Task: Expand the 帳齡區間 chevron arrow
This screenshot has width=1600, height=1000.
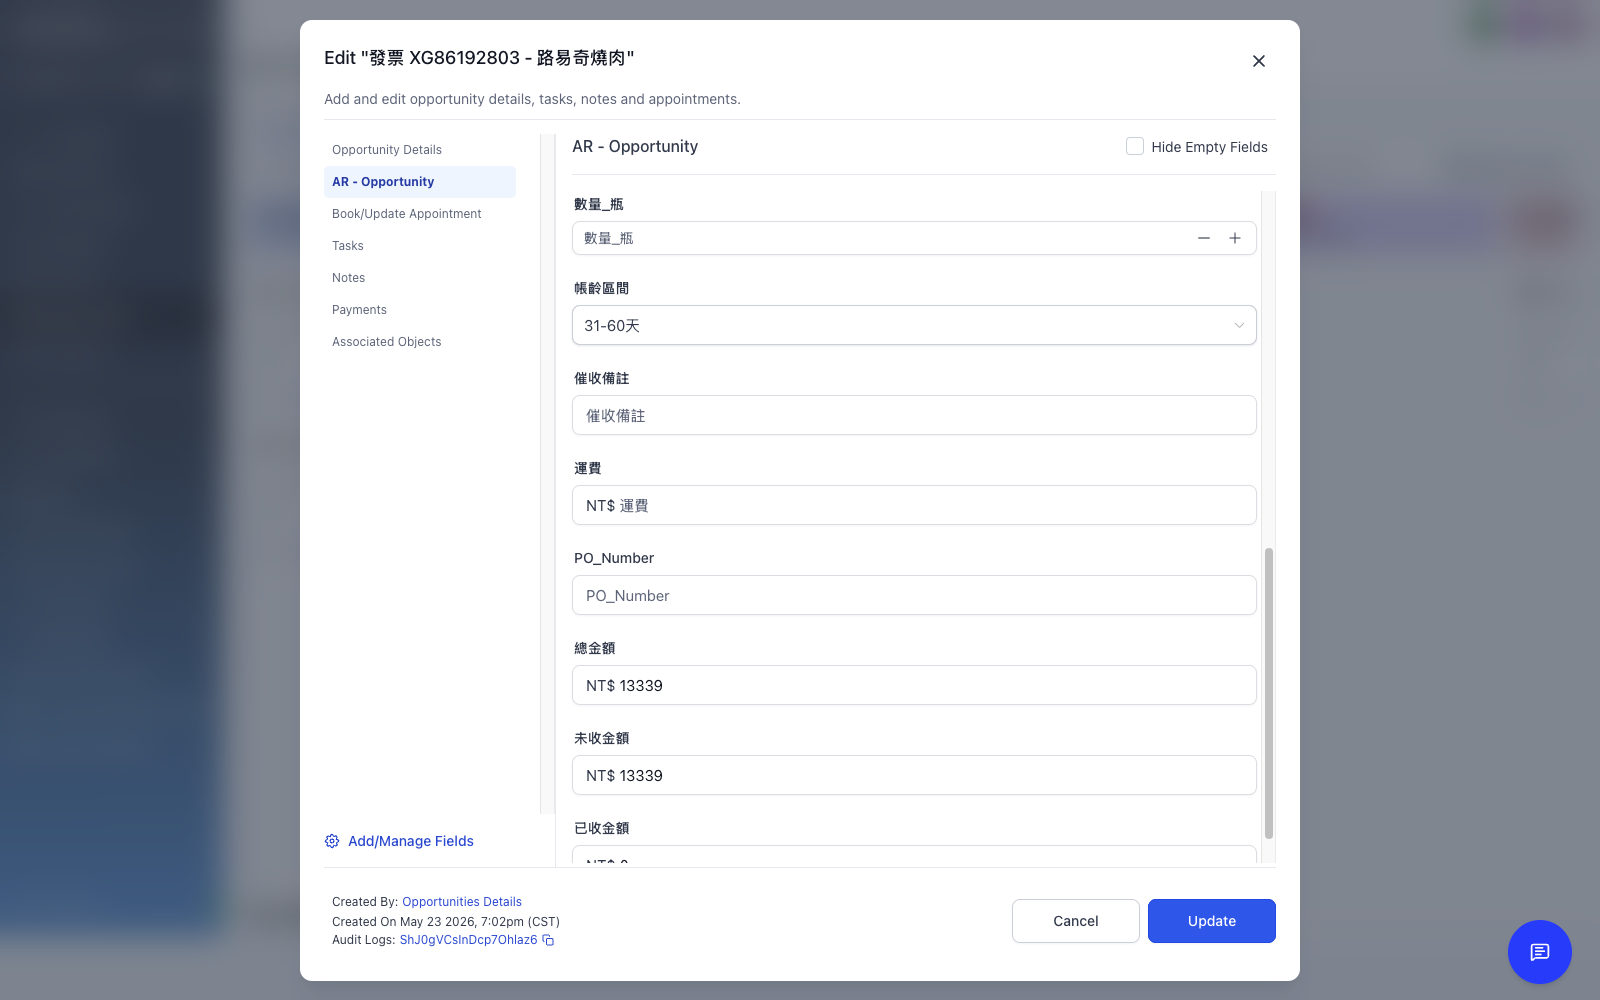Action: [1239, 325]
